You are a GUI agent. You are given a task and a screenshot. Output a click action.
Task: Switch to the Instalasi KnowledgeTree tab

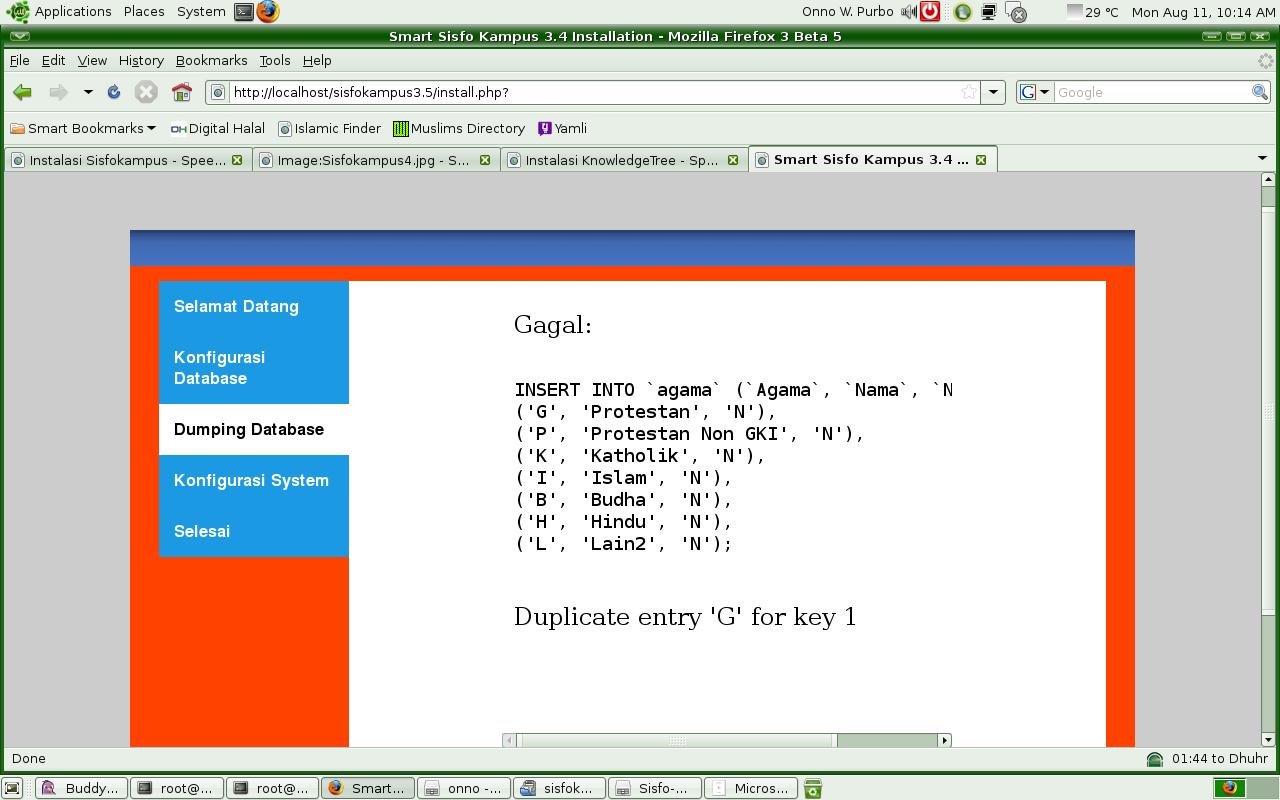[620, 160]
